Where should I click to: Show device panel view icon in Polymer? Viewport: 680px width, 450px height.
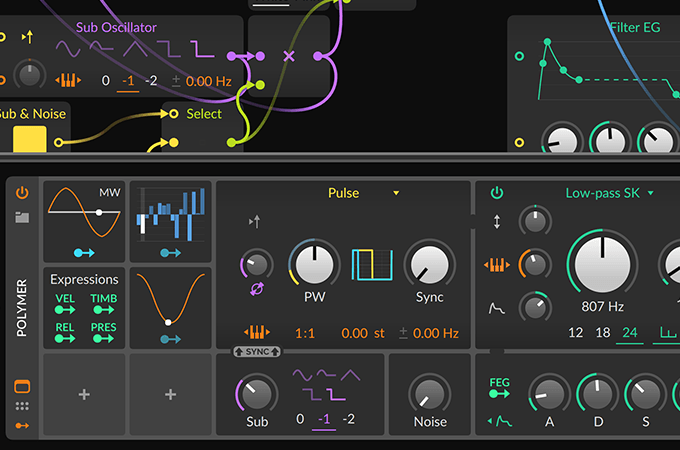22,386
